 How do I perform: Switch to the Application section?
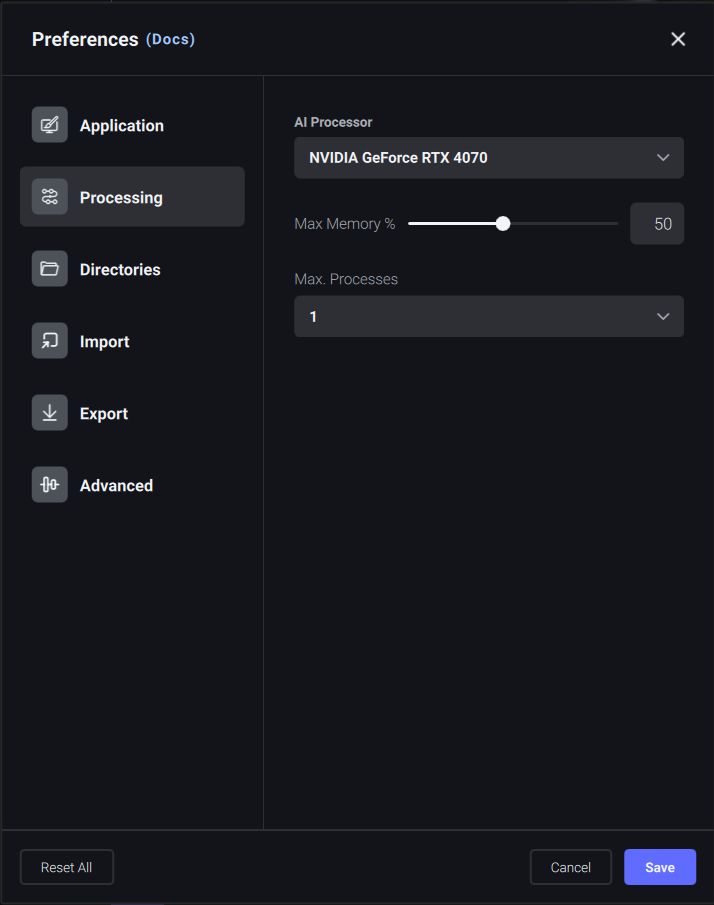pyautogui.click(x=121, y=125)
